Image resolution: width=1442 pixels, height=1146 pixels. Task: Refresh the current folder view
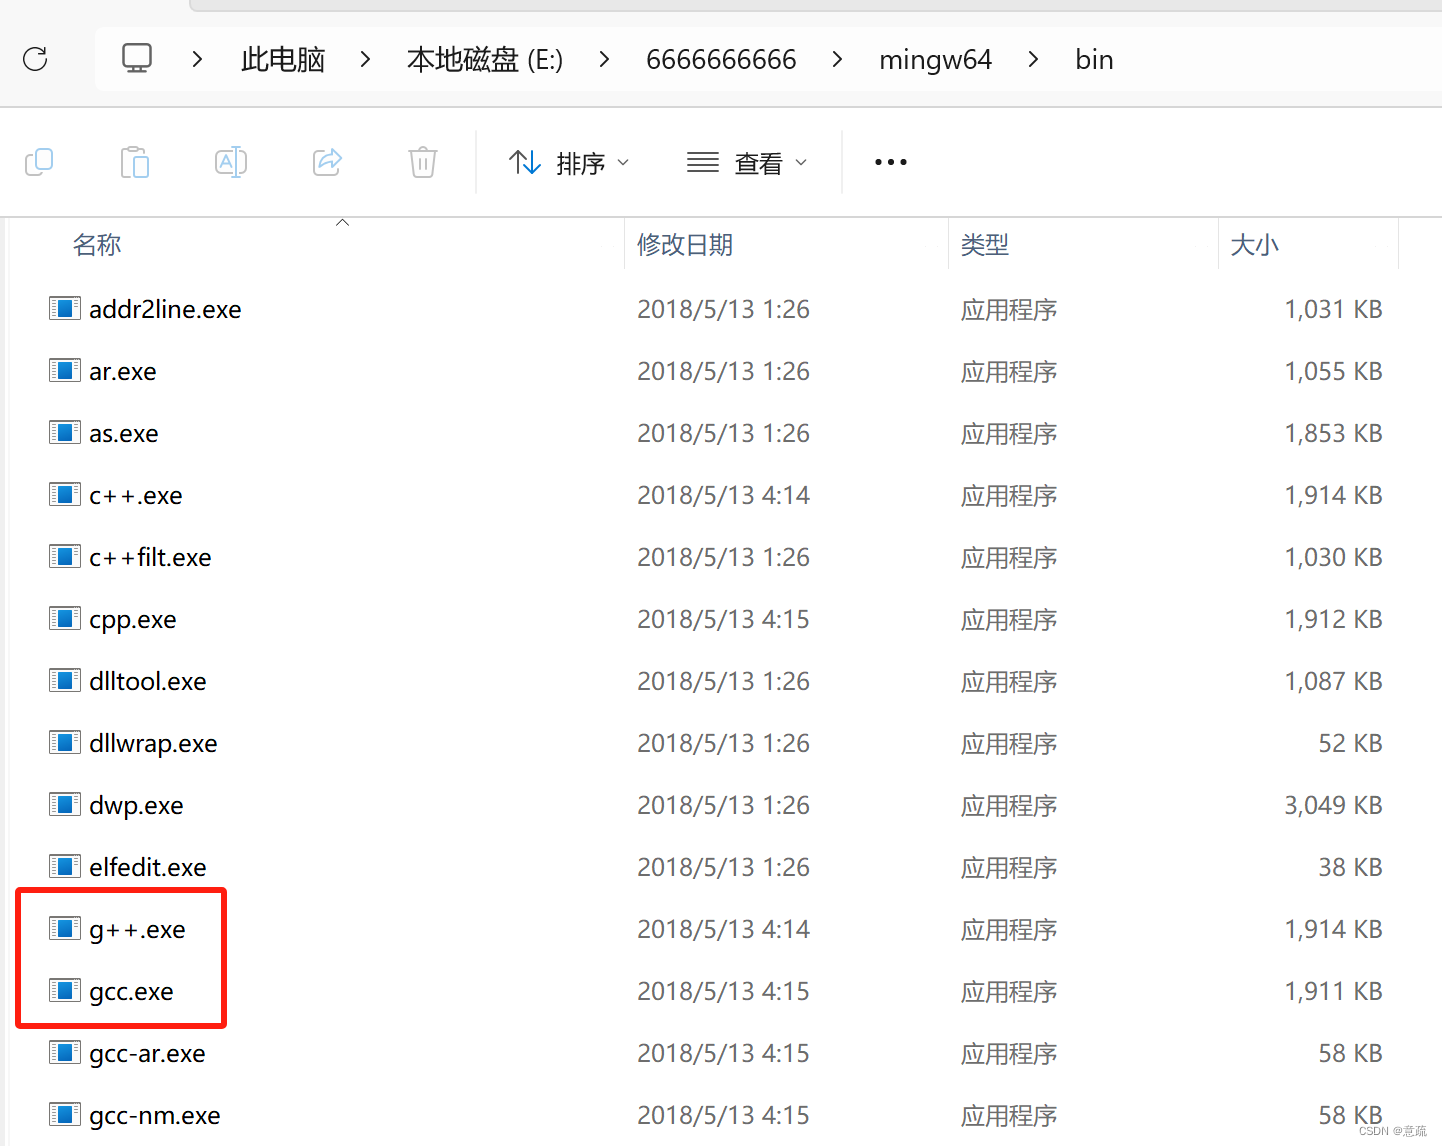pyautogui.click(x=35, y=59)
